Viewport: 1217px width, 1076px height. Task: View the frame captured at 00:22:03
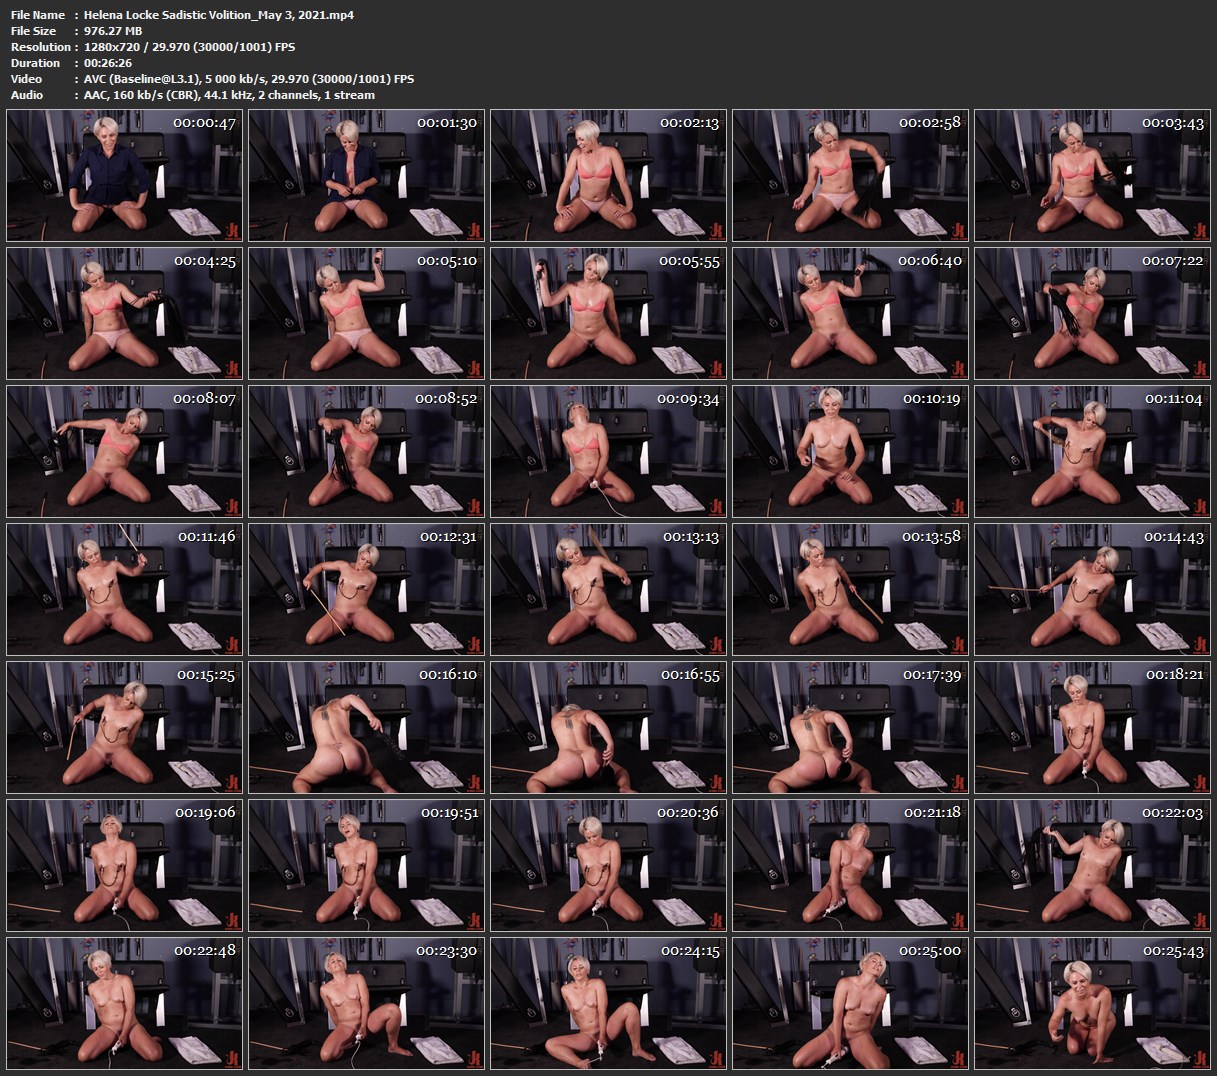click(x=1093, y=865)
